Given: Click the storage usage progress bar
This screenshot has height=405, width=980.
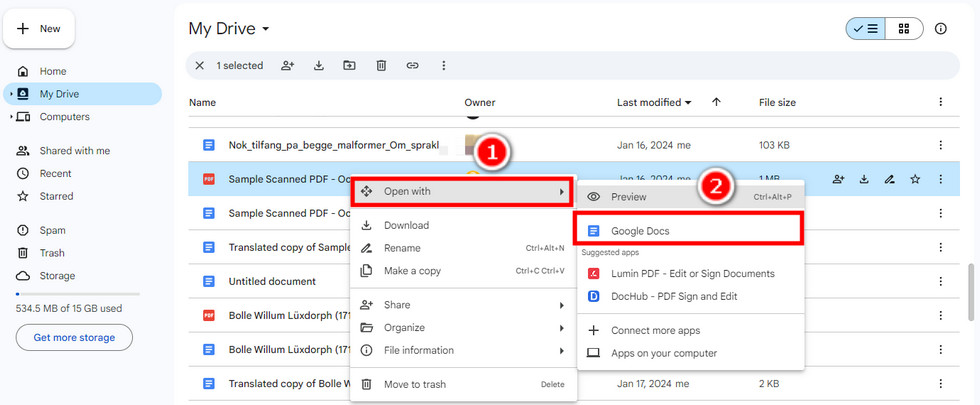Looking at the screenshot, I should pyautogui.click(x=78, y=294).
